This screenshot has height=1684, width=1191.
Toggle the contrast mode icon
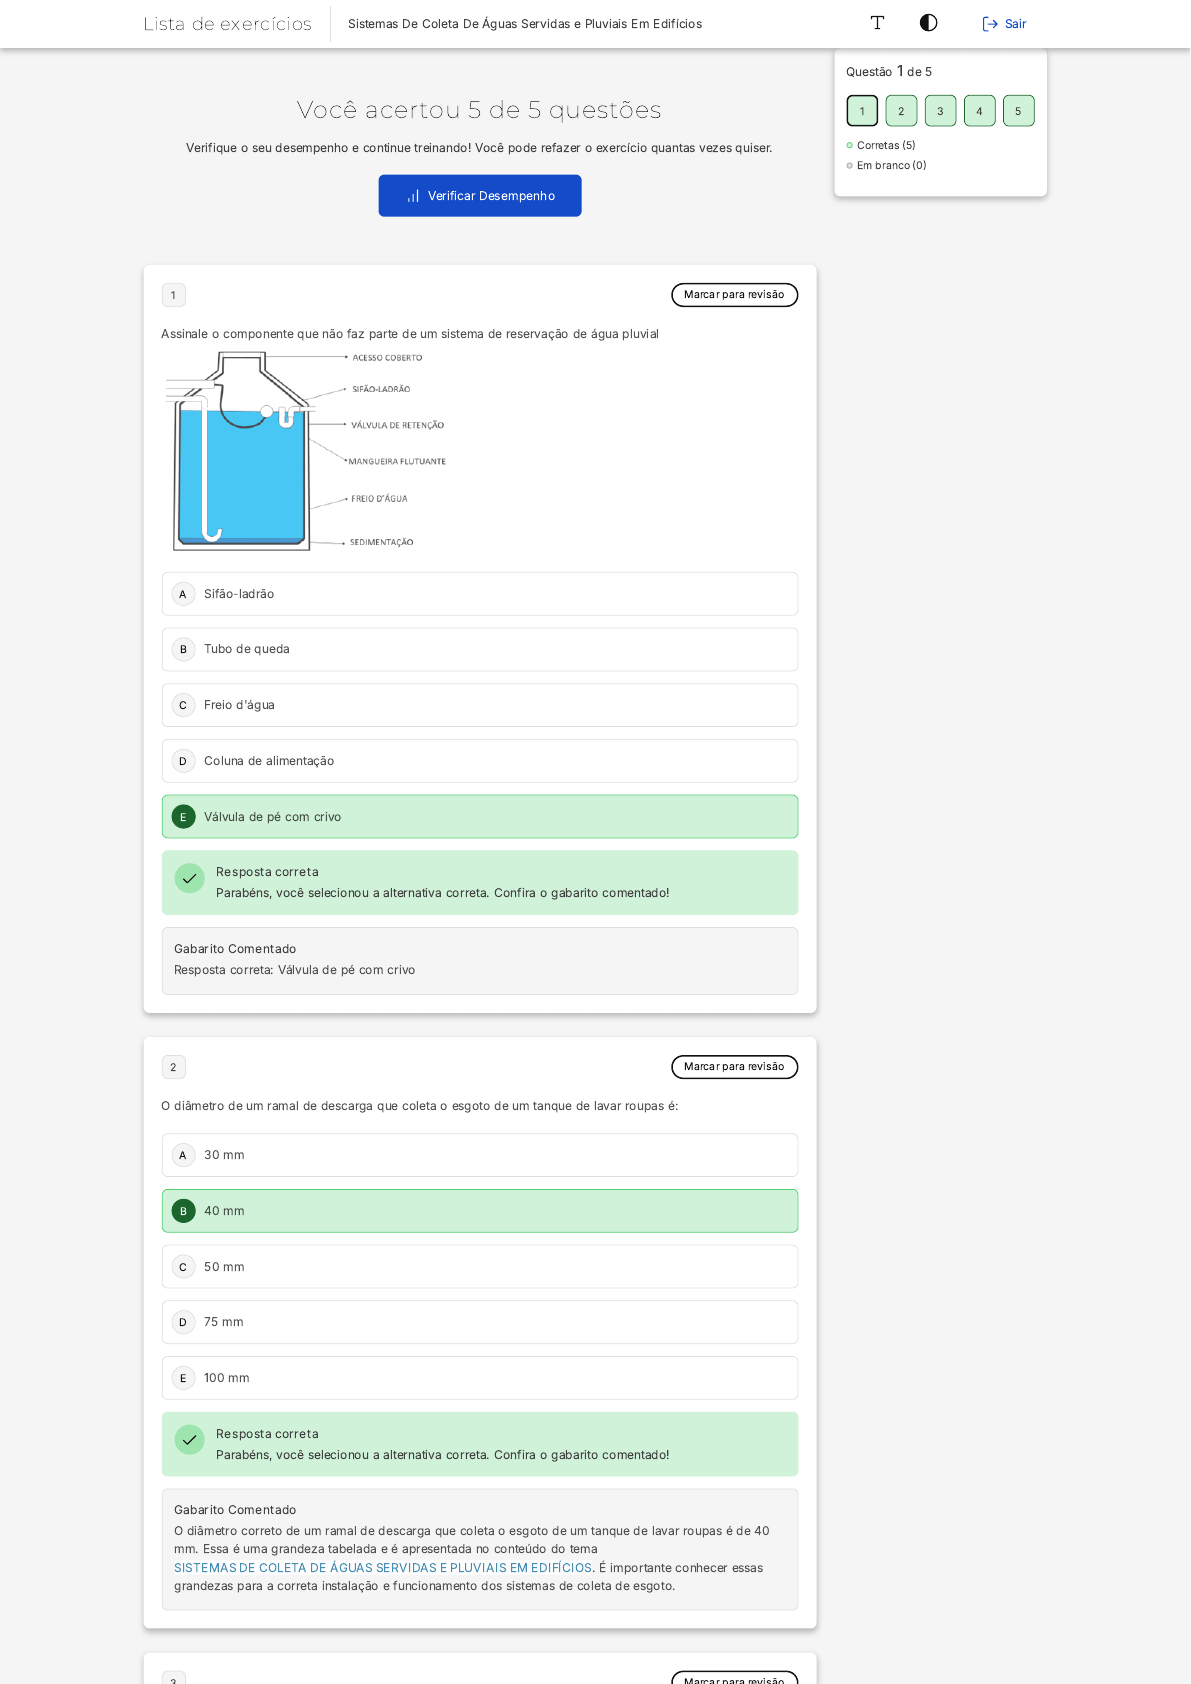click(x=928, y=23)
